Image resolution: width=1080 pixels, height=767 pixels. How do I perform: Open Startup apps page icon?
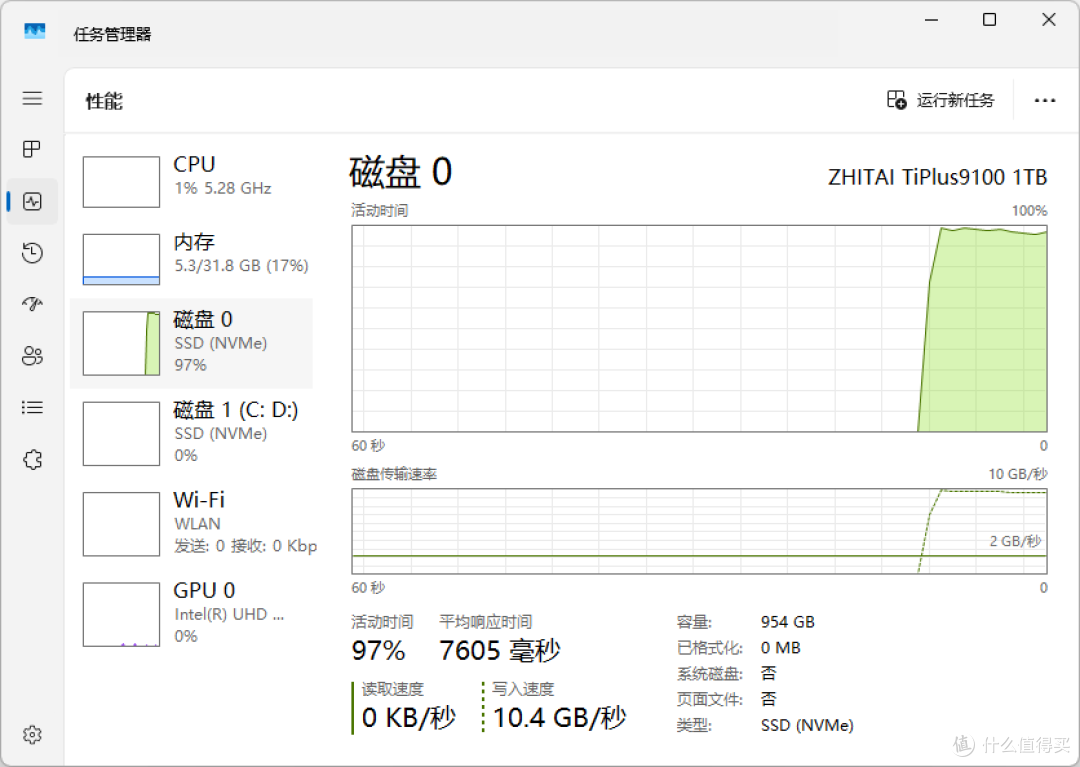(32, 304)
